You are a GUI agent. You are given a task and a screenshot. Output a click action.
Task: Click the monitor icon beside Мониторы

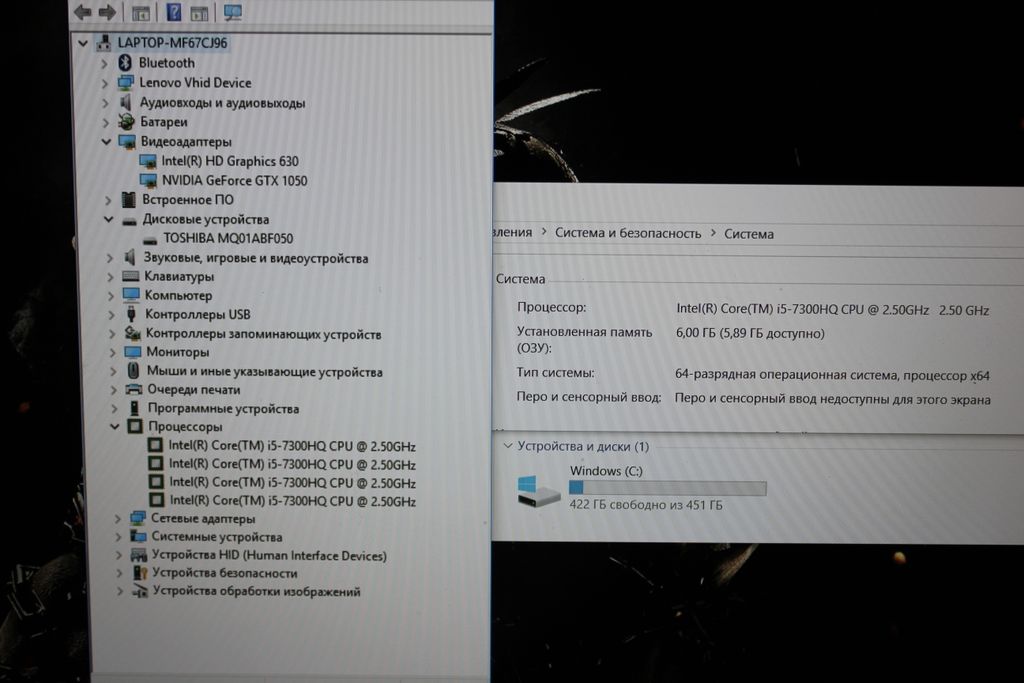(133, 352)
